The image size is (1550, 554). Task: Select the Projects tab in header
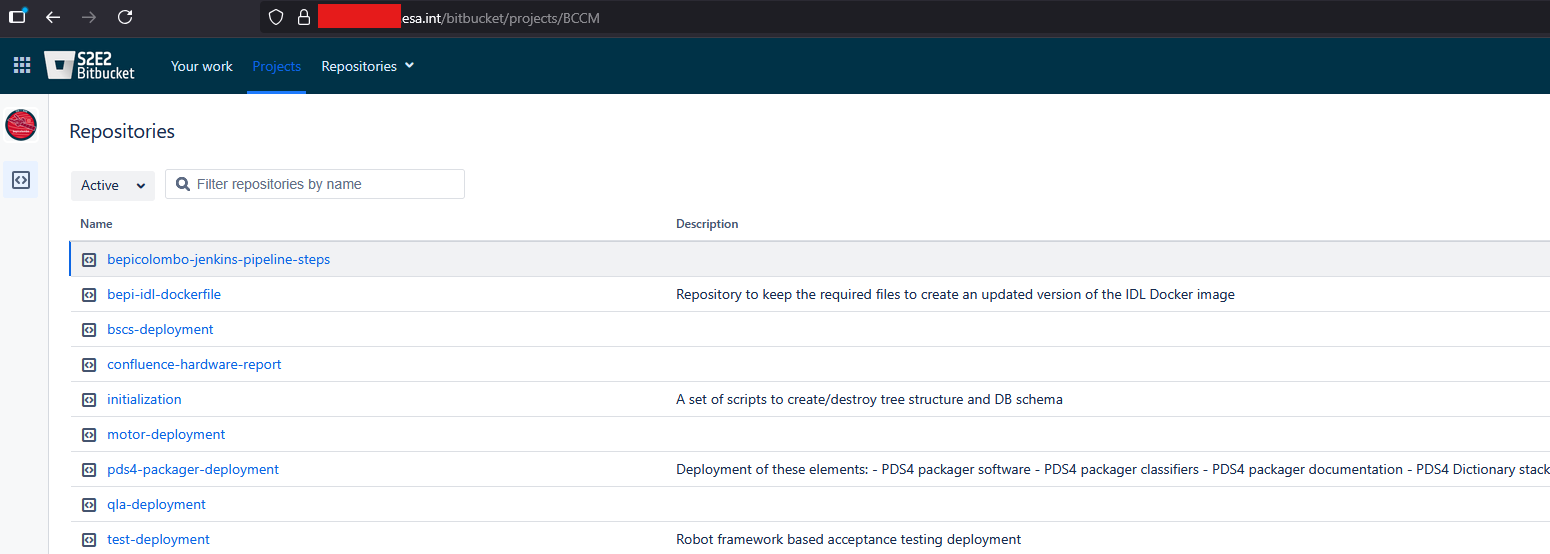click(x=276, y=66)
